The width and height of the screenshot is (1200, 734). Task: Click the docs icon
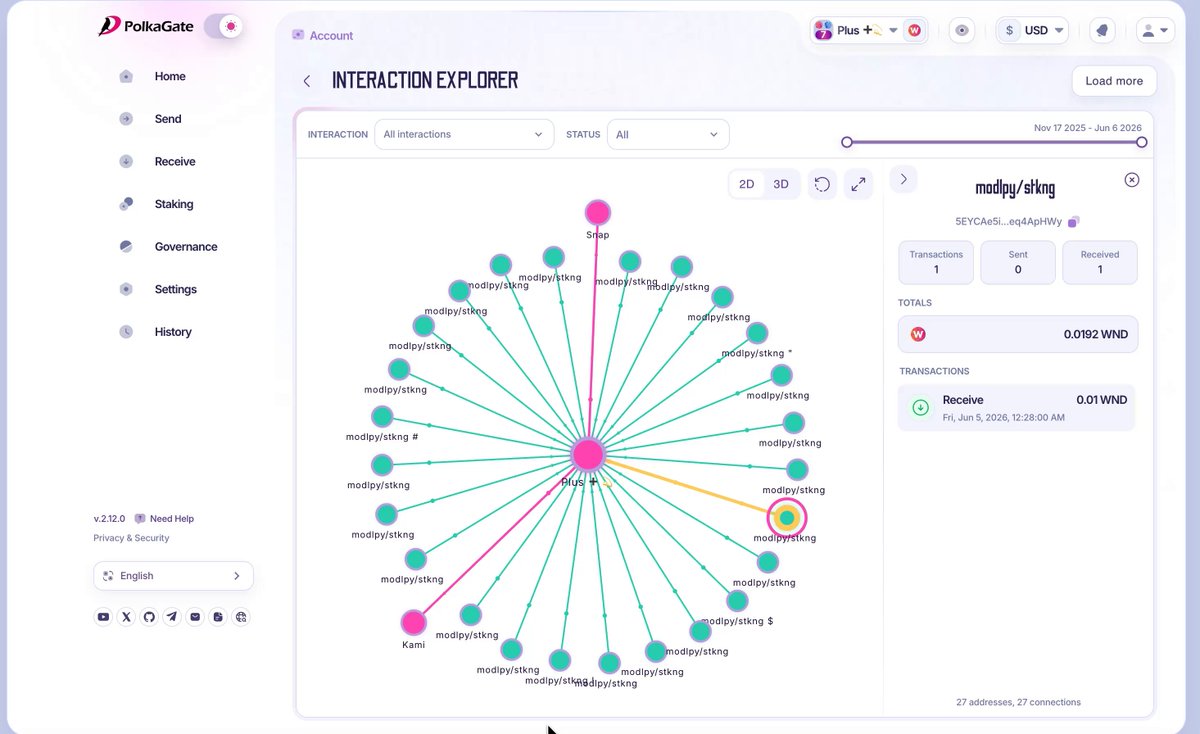point(218,617)
